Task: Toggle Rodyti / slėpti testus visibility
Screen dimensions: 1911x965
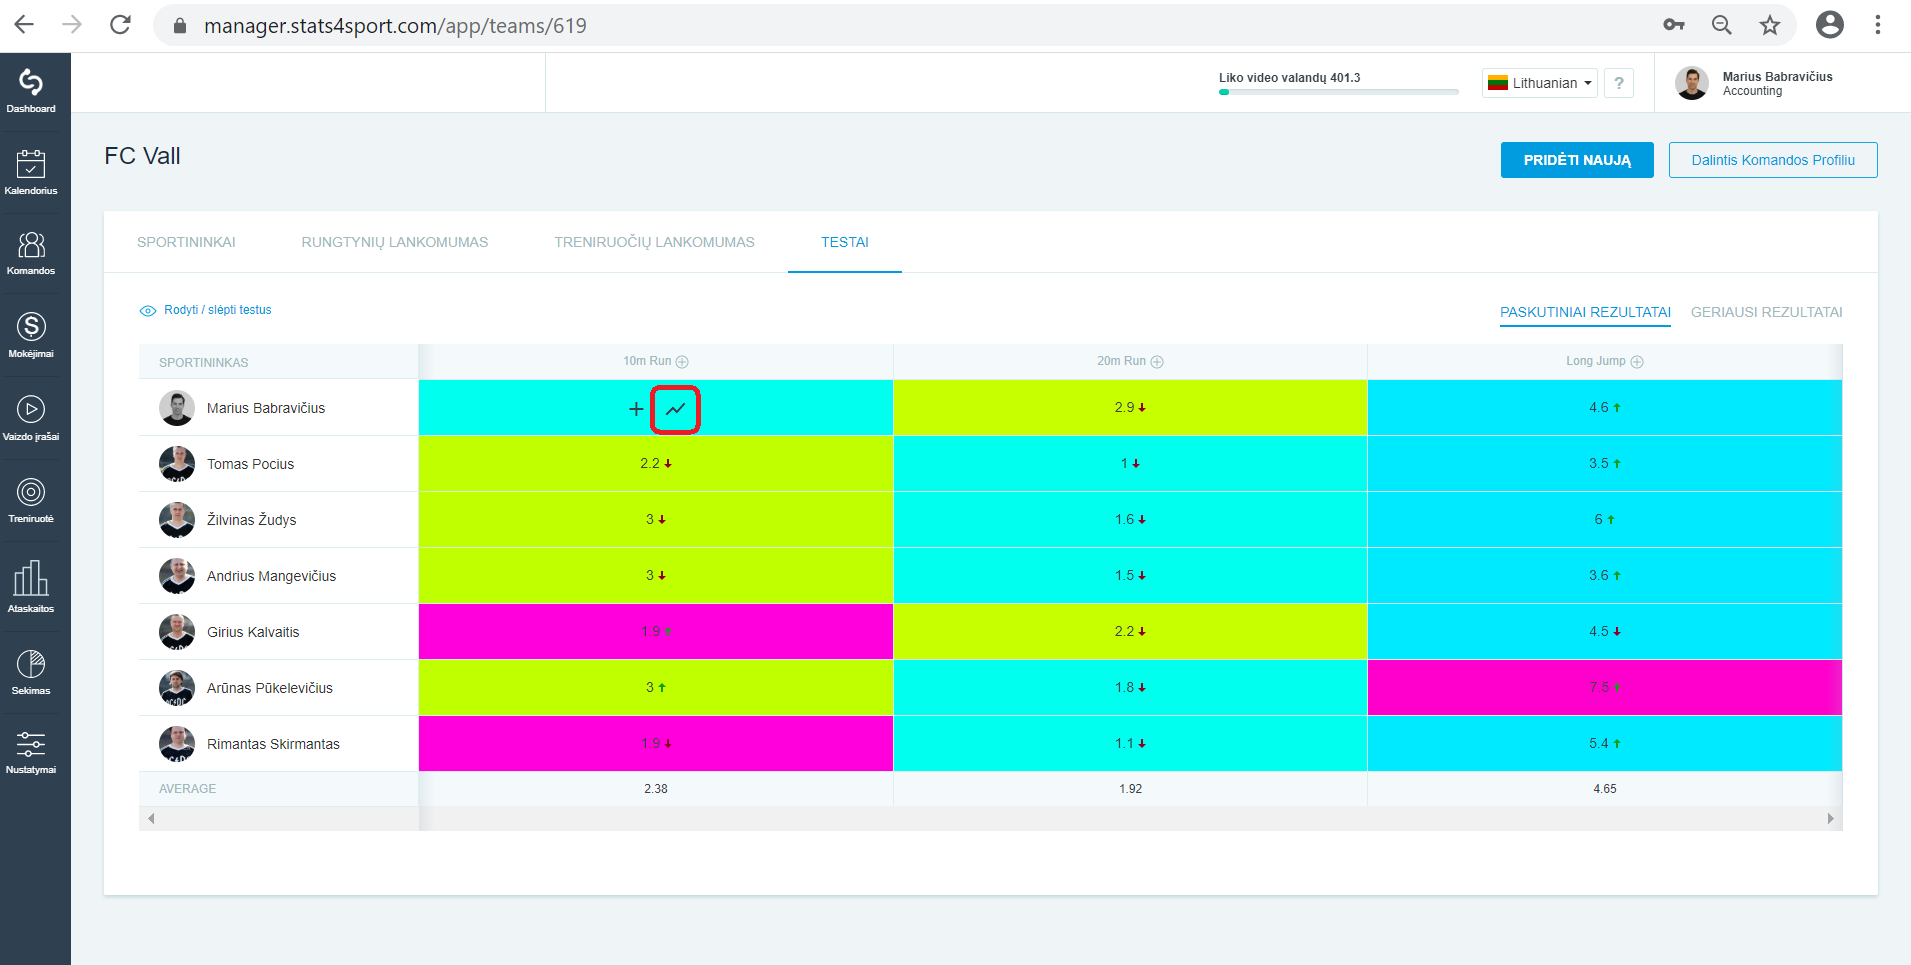Action: tap(206, 310)
